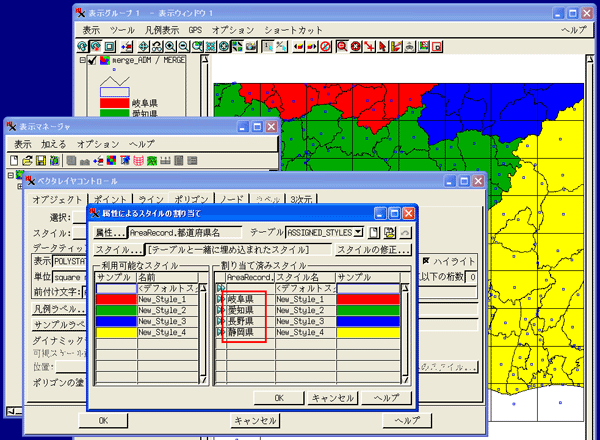Expand the top tree node in 表示マネージャ
600x440 pixels.
(x=12, y=175)
